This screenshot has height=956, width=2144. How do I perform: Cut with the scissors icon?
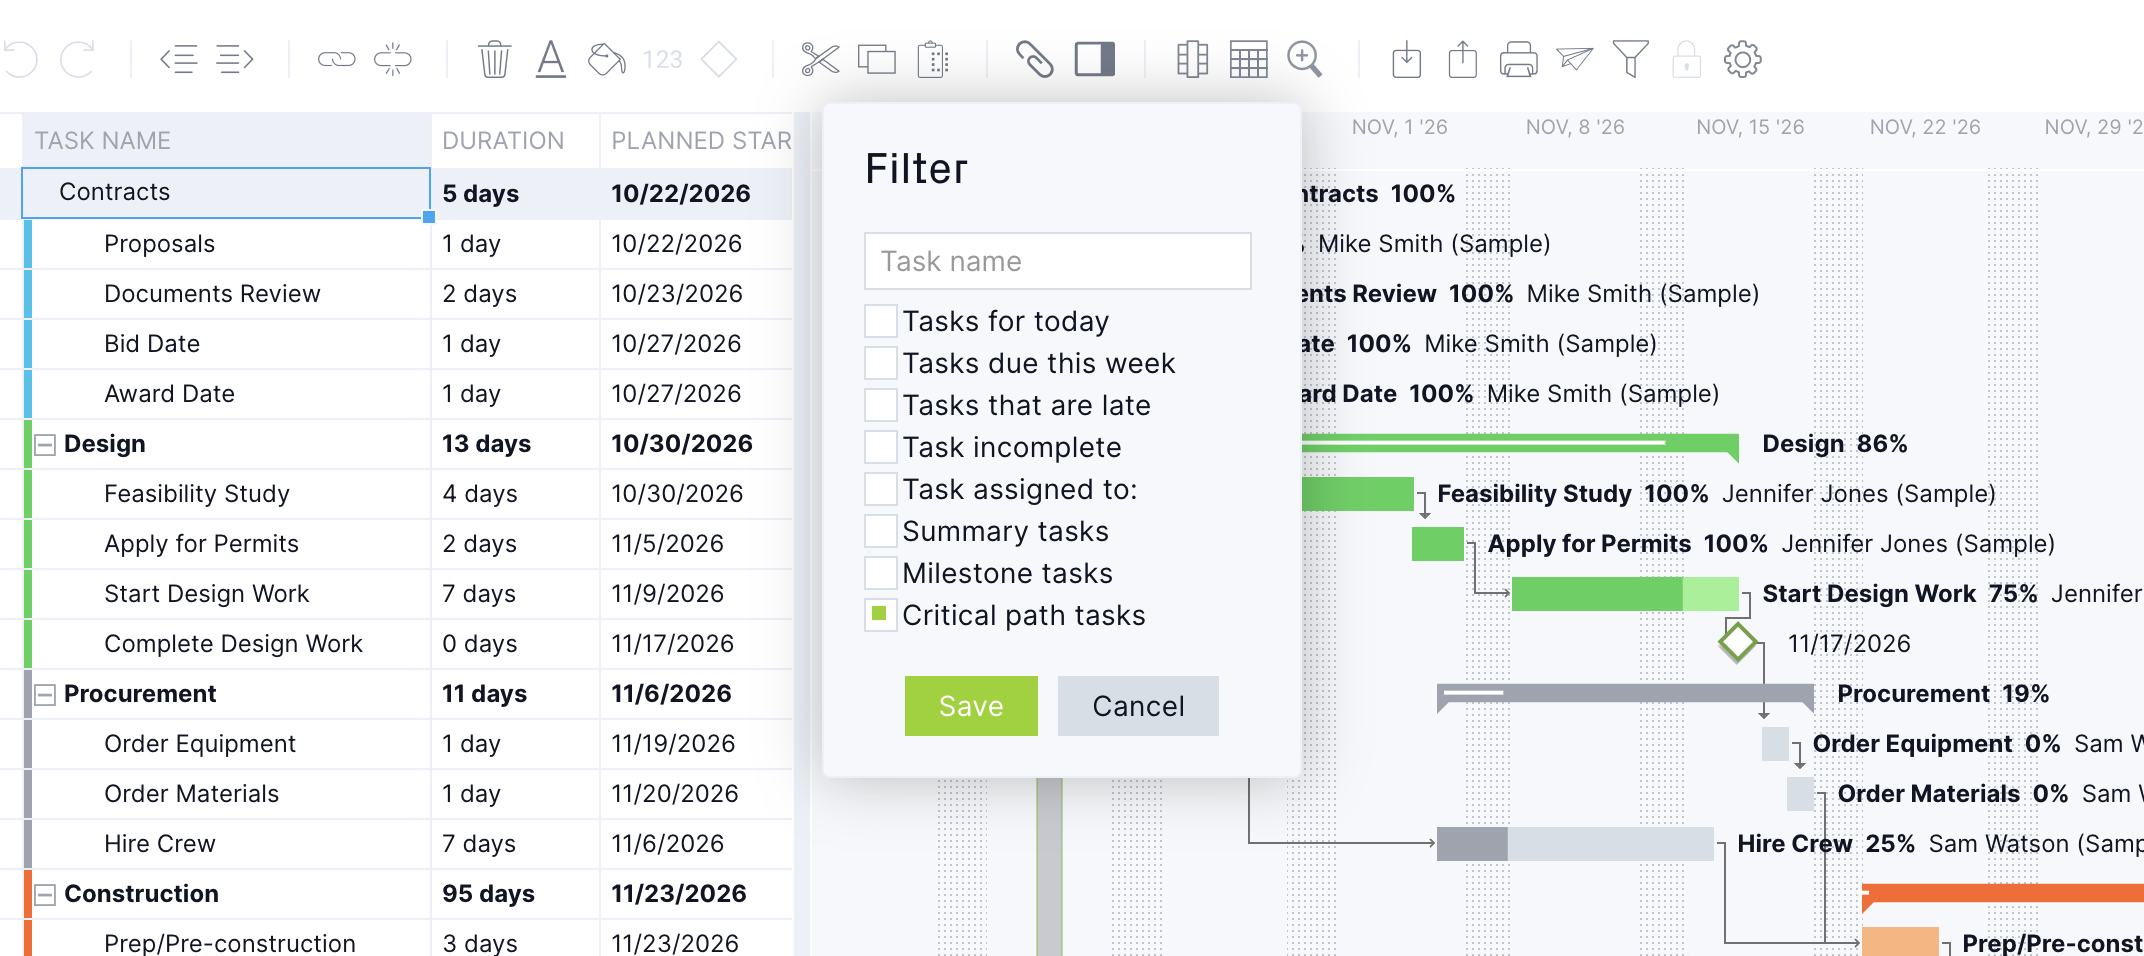tap(820, 59)
